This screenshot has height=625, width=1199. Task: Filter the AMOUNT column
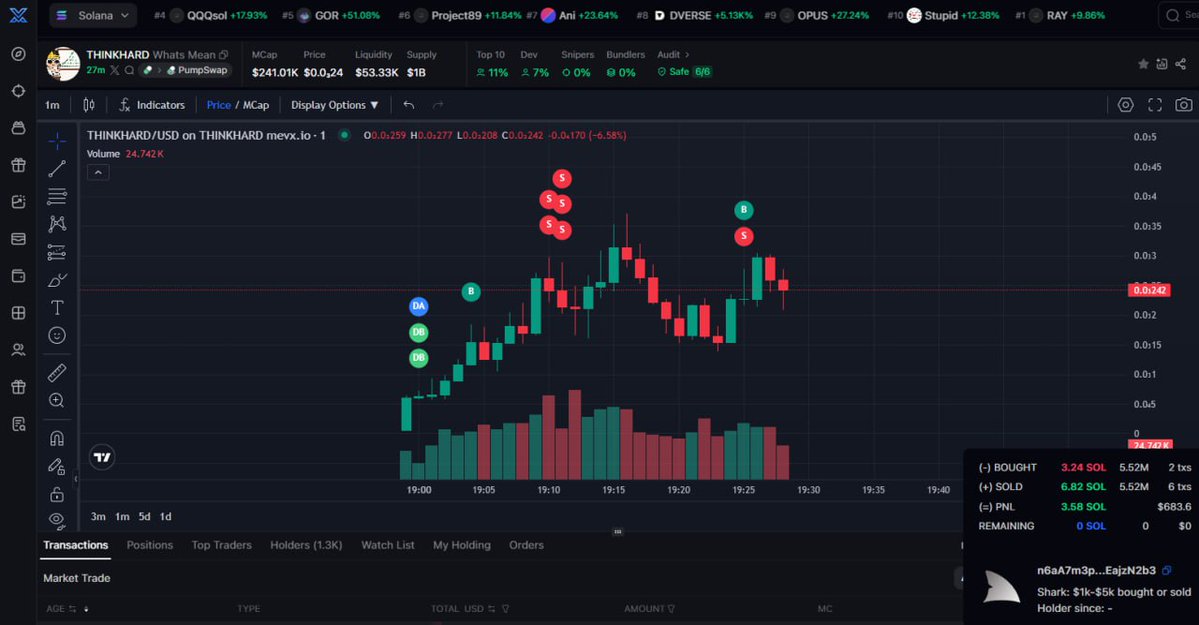coord(671,609)
